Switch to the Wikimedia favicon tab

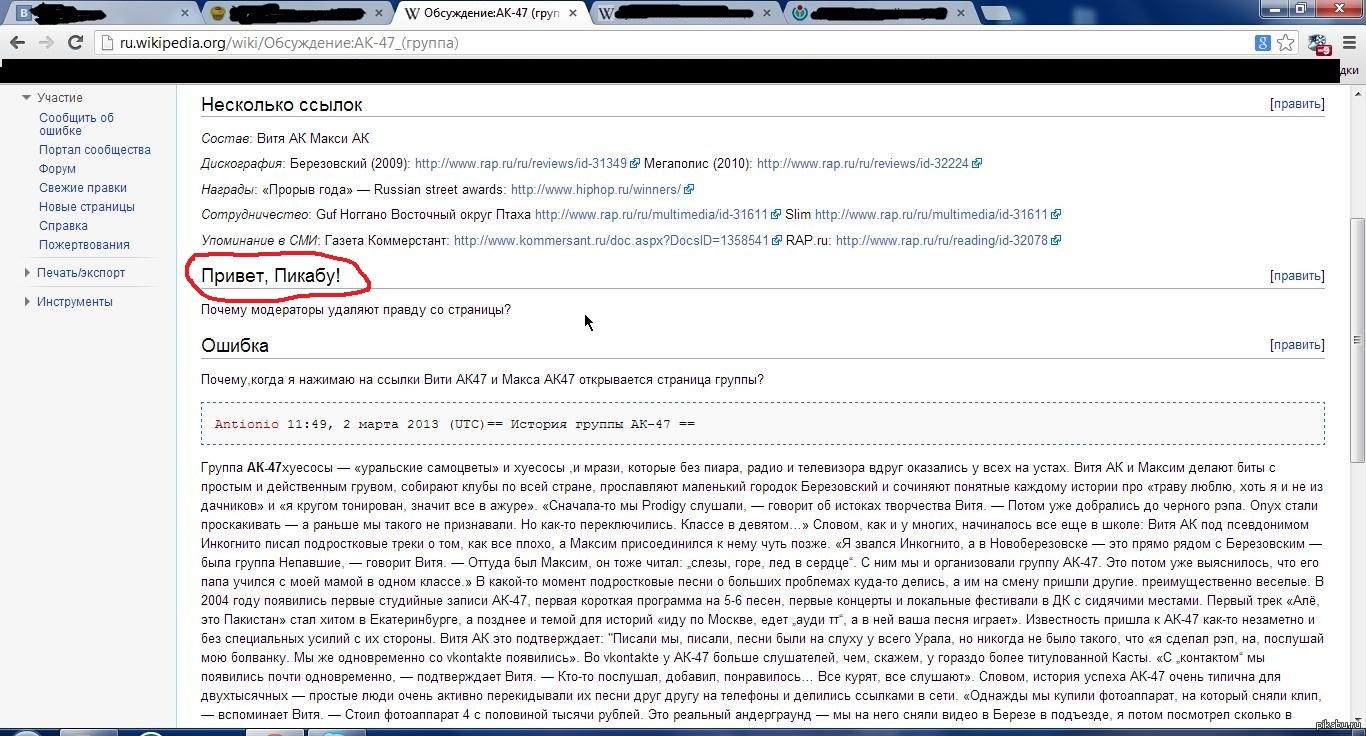(x=877, y=13)
